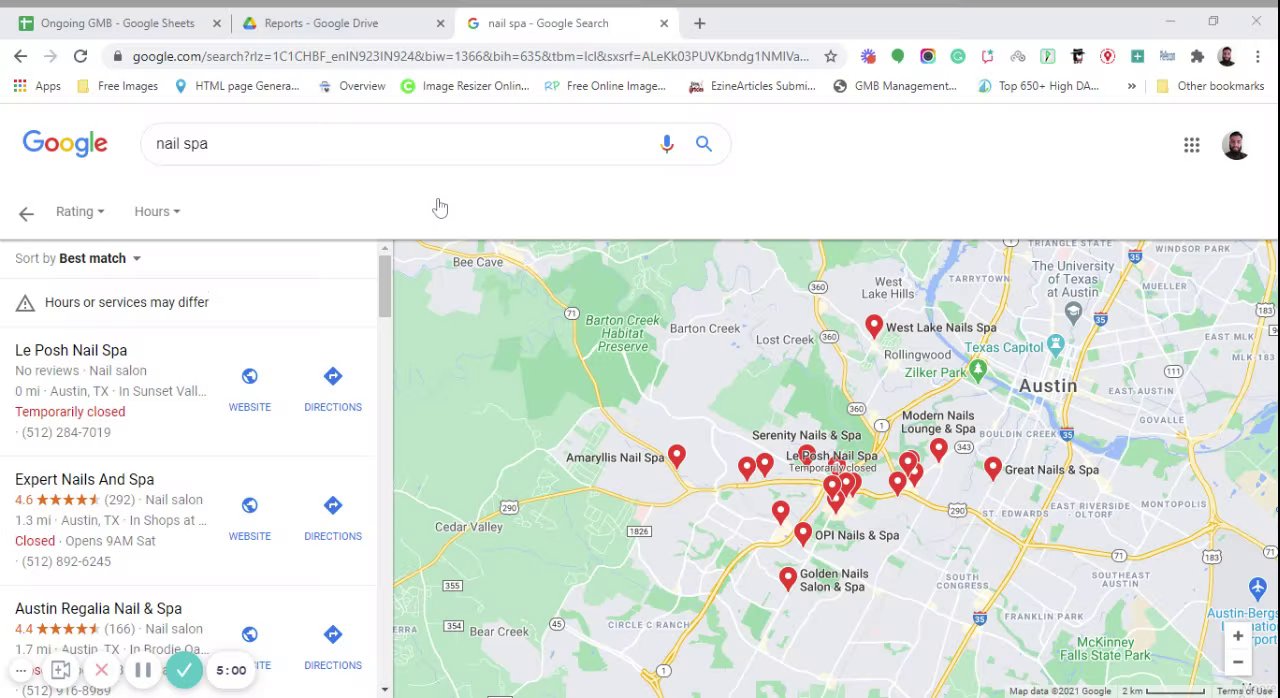1280x698 pixels.
Task: Click browser back arrow in toolbar
Action: 21,56
